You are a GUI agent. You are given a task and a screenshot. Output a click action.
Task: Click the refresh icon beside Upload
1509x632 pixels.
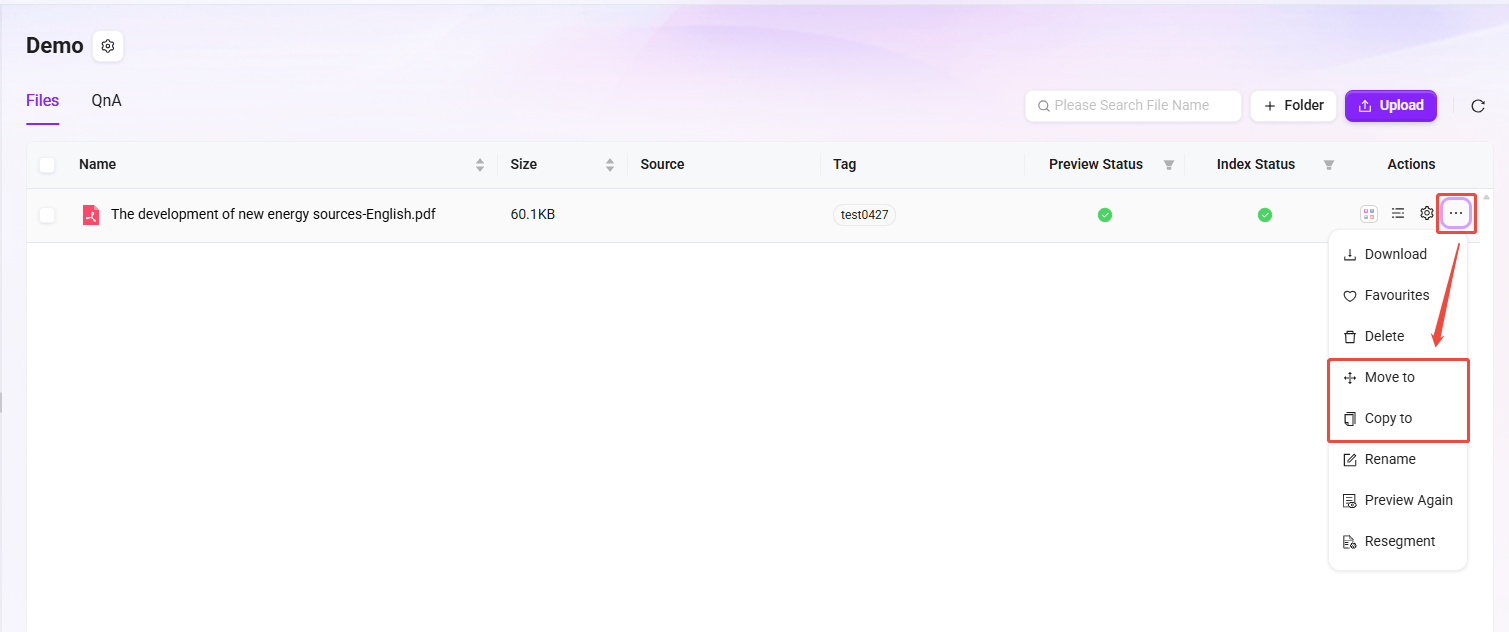tap(1477, 106)
